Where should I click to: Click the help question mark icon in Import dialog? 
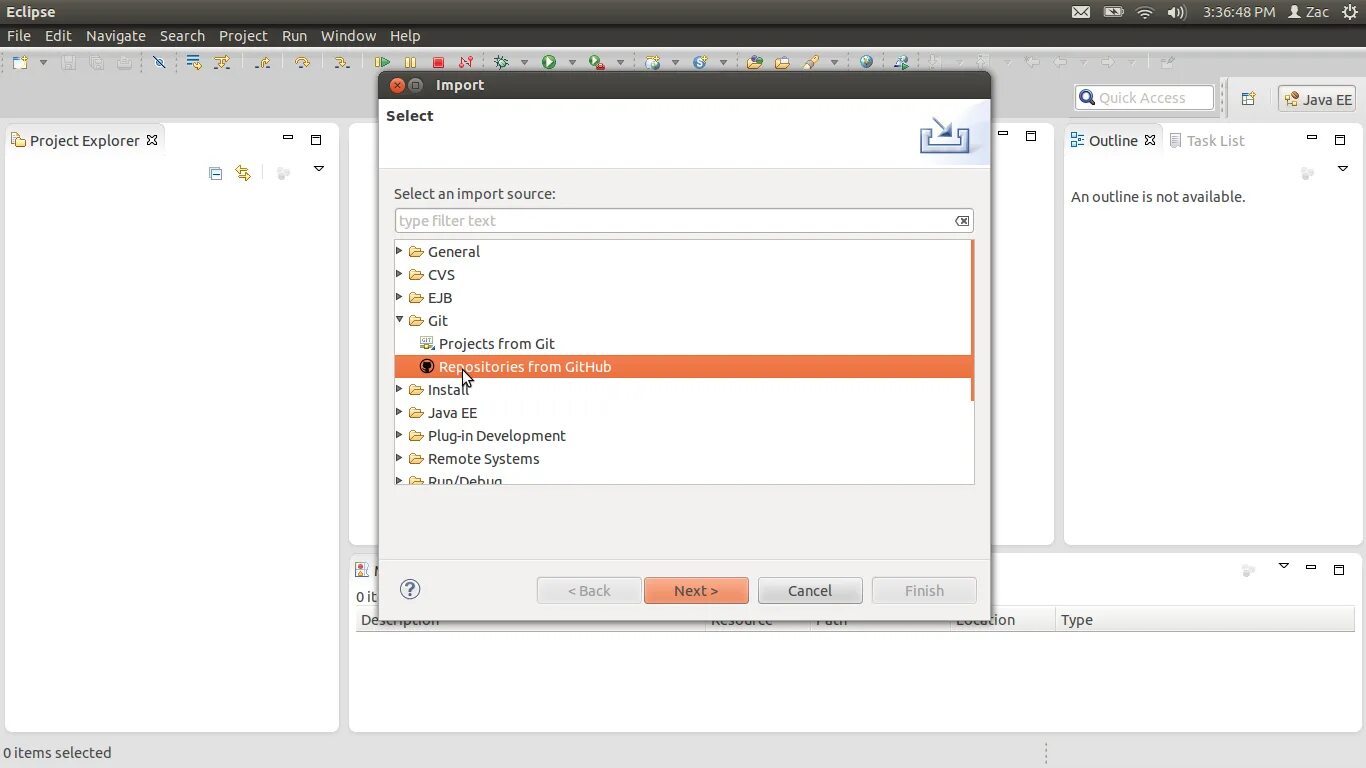point(410,589)
